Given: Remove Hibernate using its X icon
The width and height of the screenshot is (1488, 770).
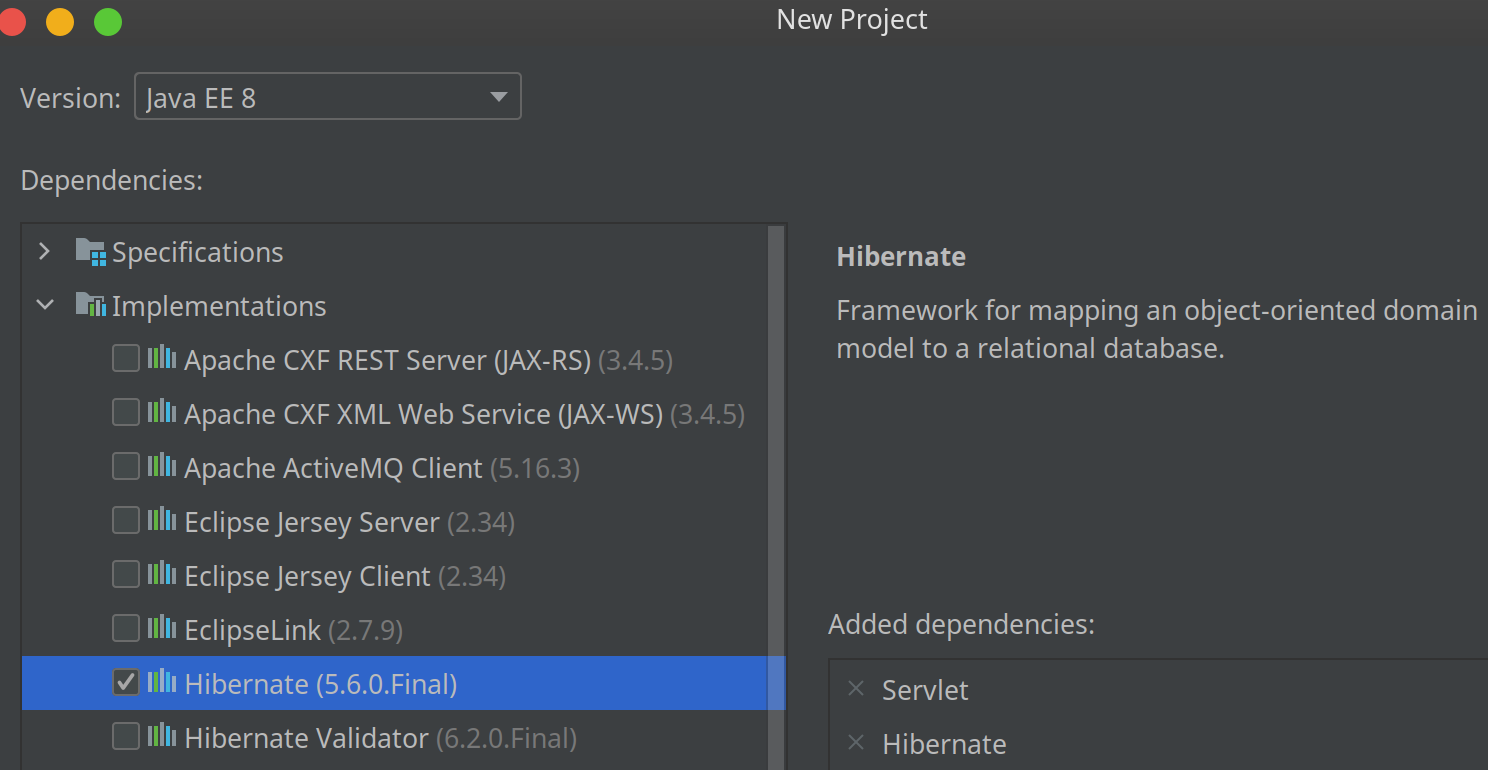Looking at the screenshot, I should (x=856, y=743).
